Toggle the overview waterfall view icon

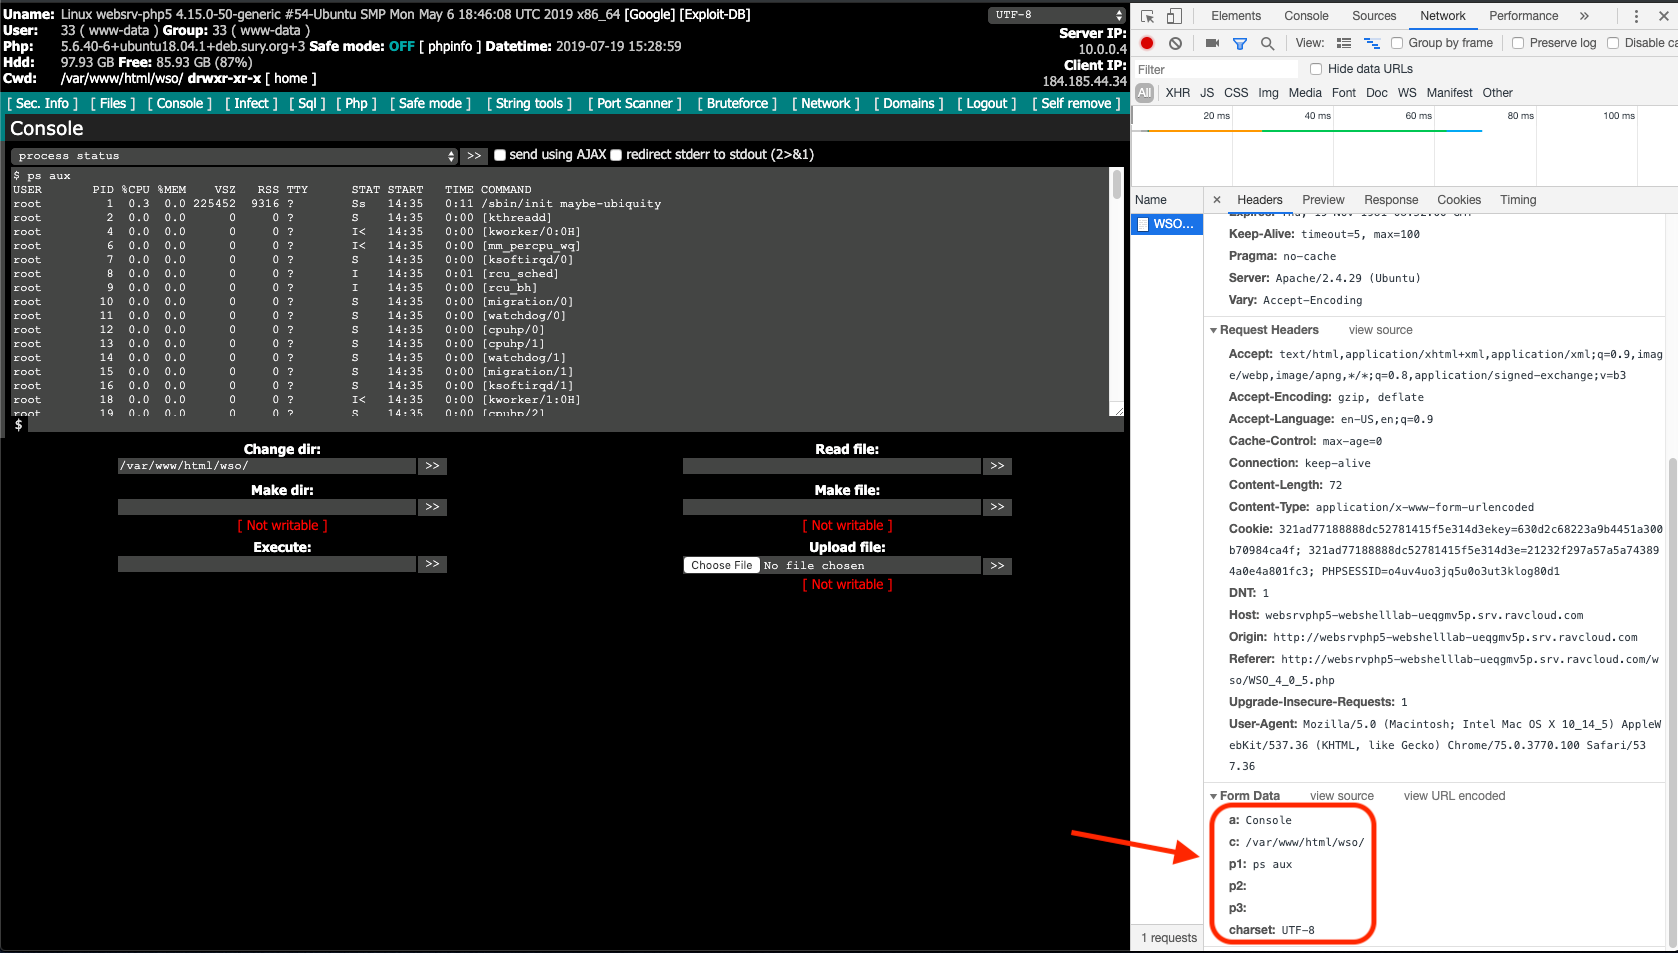coord(1372,43)
